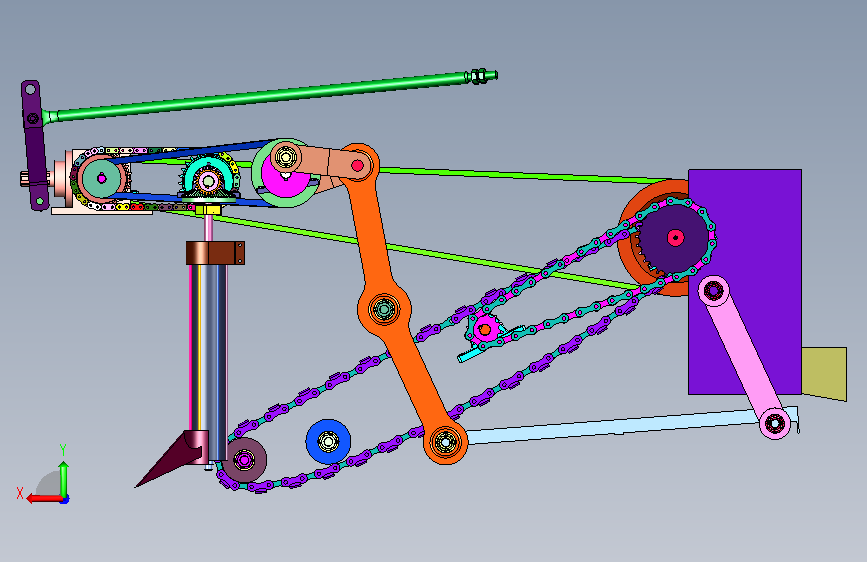Click the red hub of the purple sprocket
Image resolution: width=867 pixels, height=562 pixels.
[675, 238]
